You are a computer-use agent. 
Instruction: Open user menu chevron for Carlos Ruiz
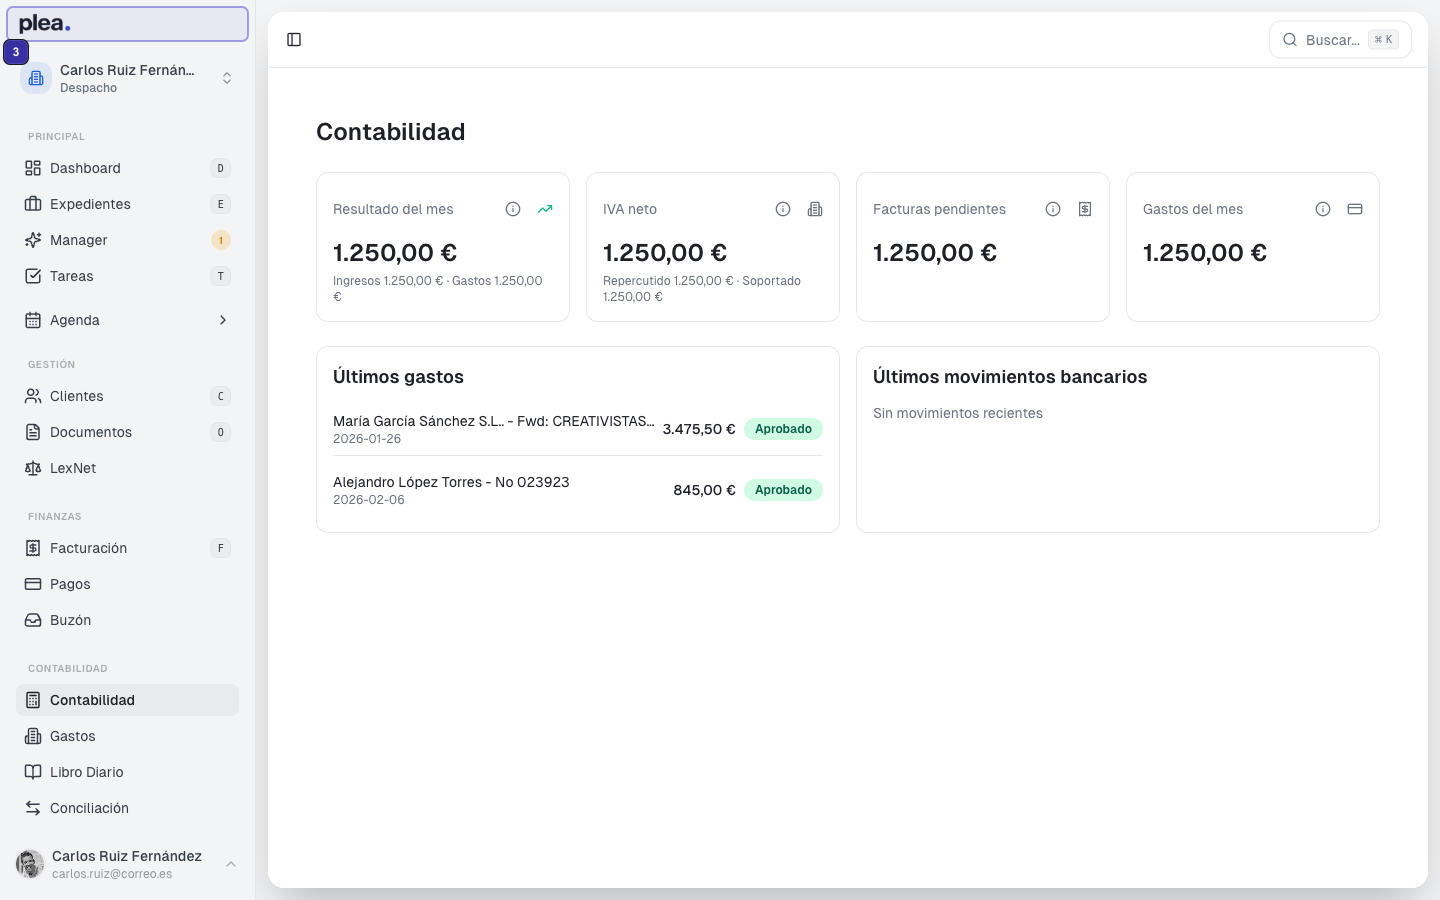[231, 864]
